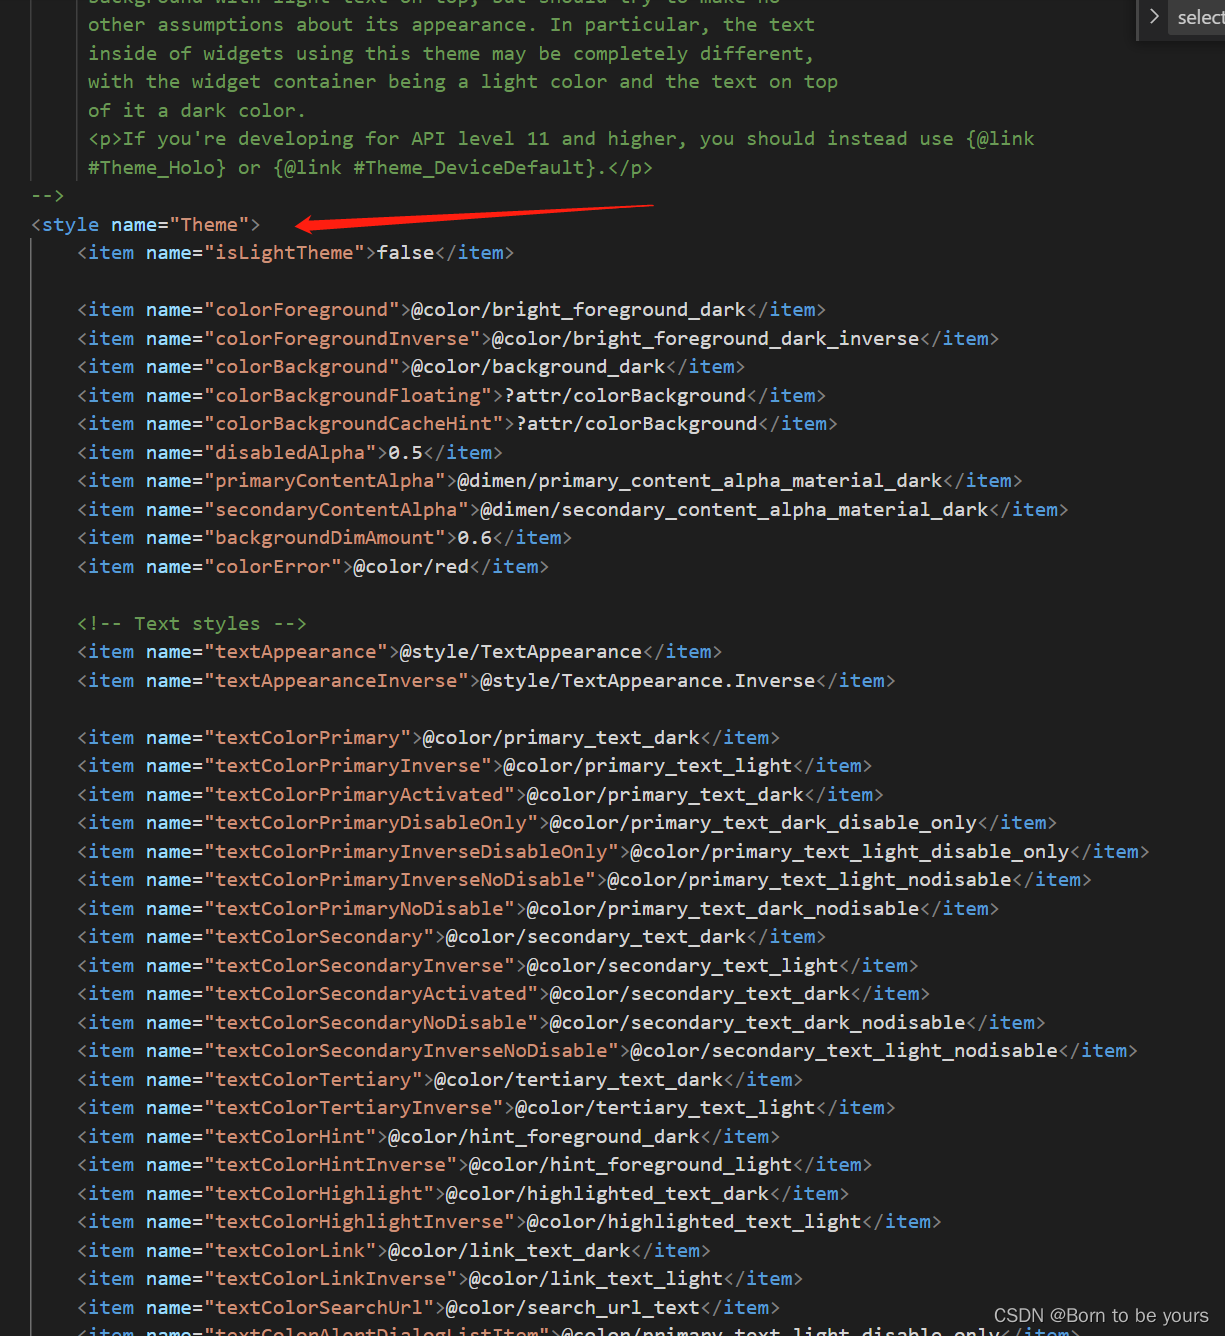Click the @color/secondary_text_dark value of textColorSecondary
The image size is (1225, 1336).
coord(596,937)
